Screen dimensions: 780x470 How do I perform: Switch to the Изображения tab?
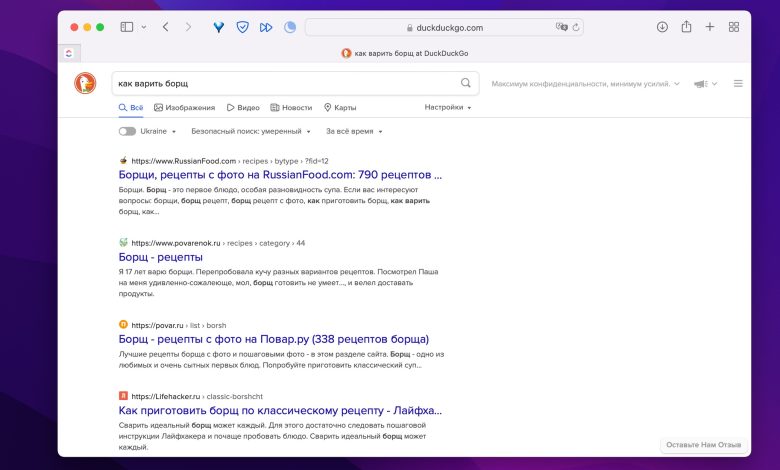[x=184, y=107]
